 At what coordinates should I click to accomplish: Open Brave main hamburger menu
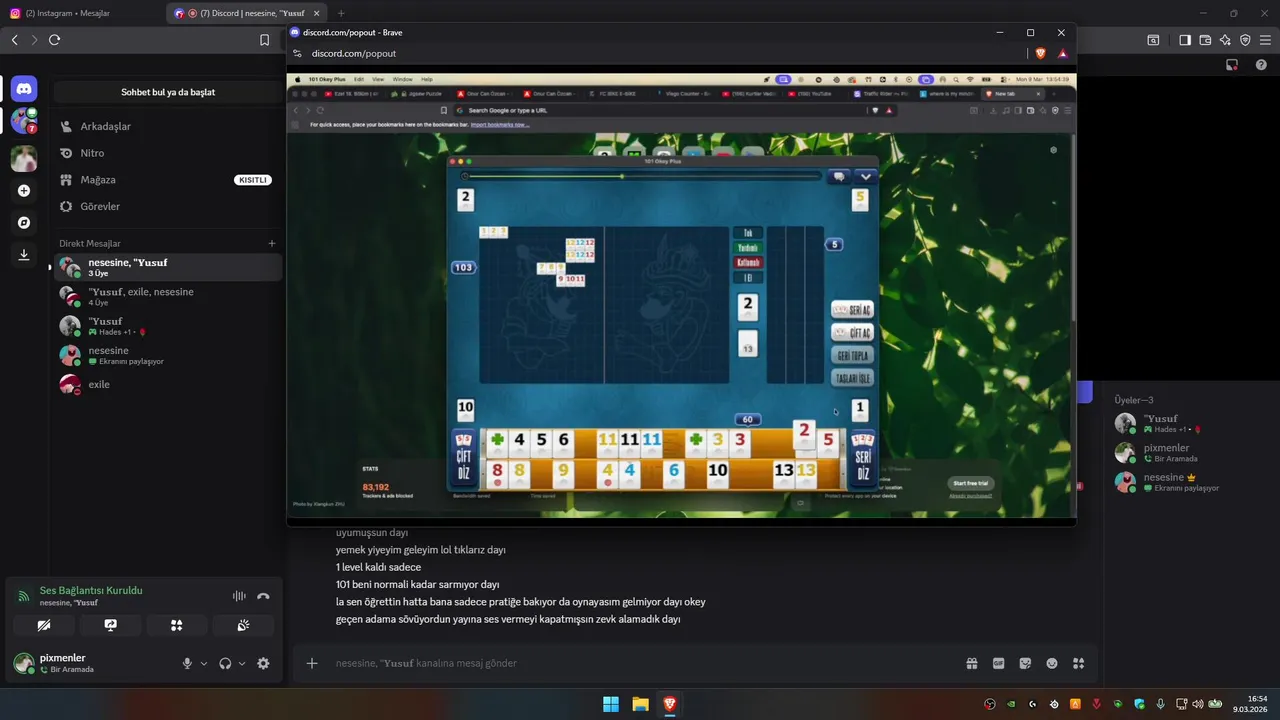point(1265,40)
